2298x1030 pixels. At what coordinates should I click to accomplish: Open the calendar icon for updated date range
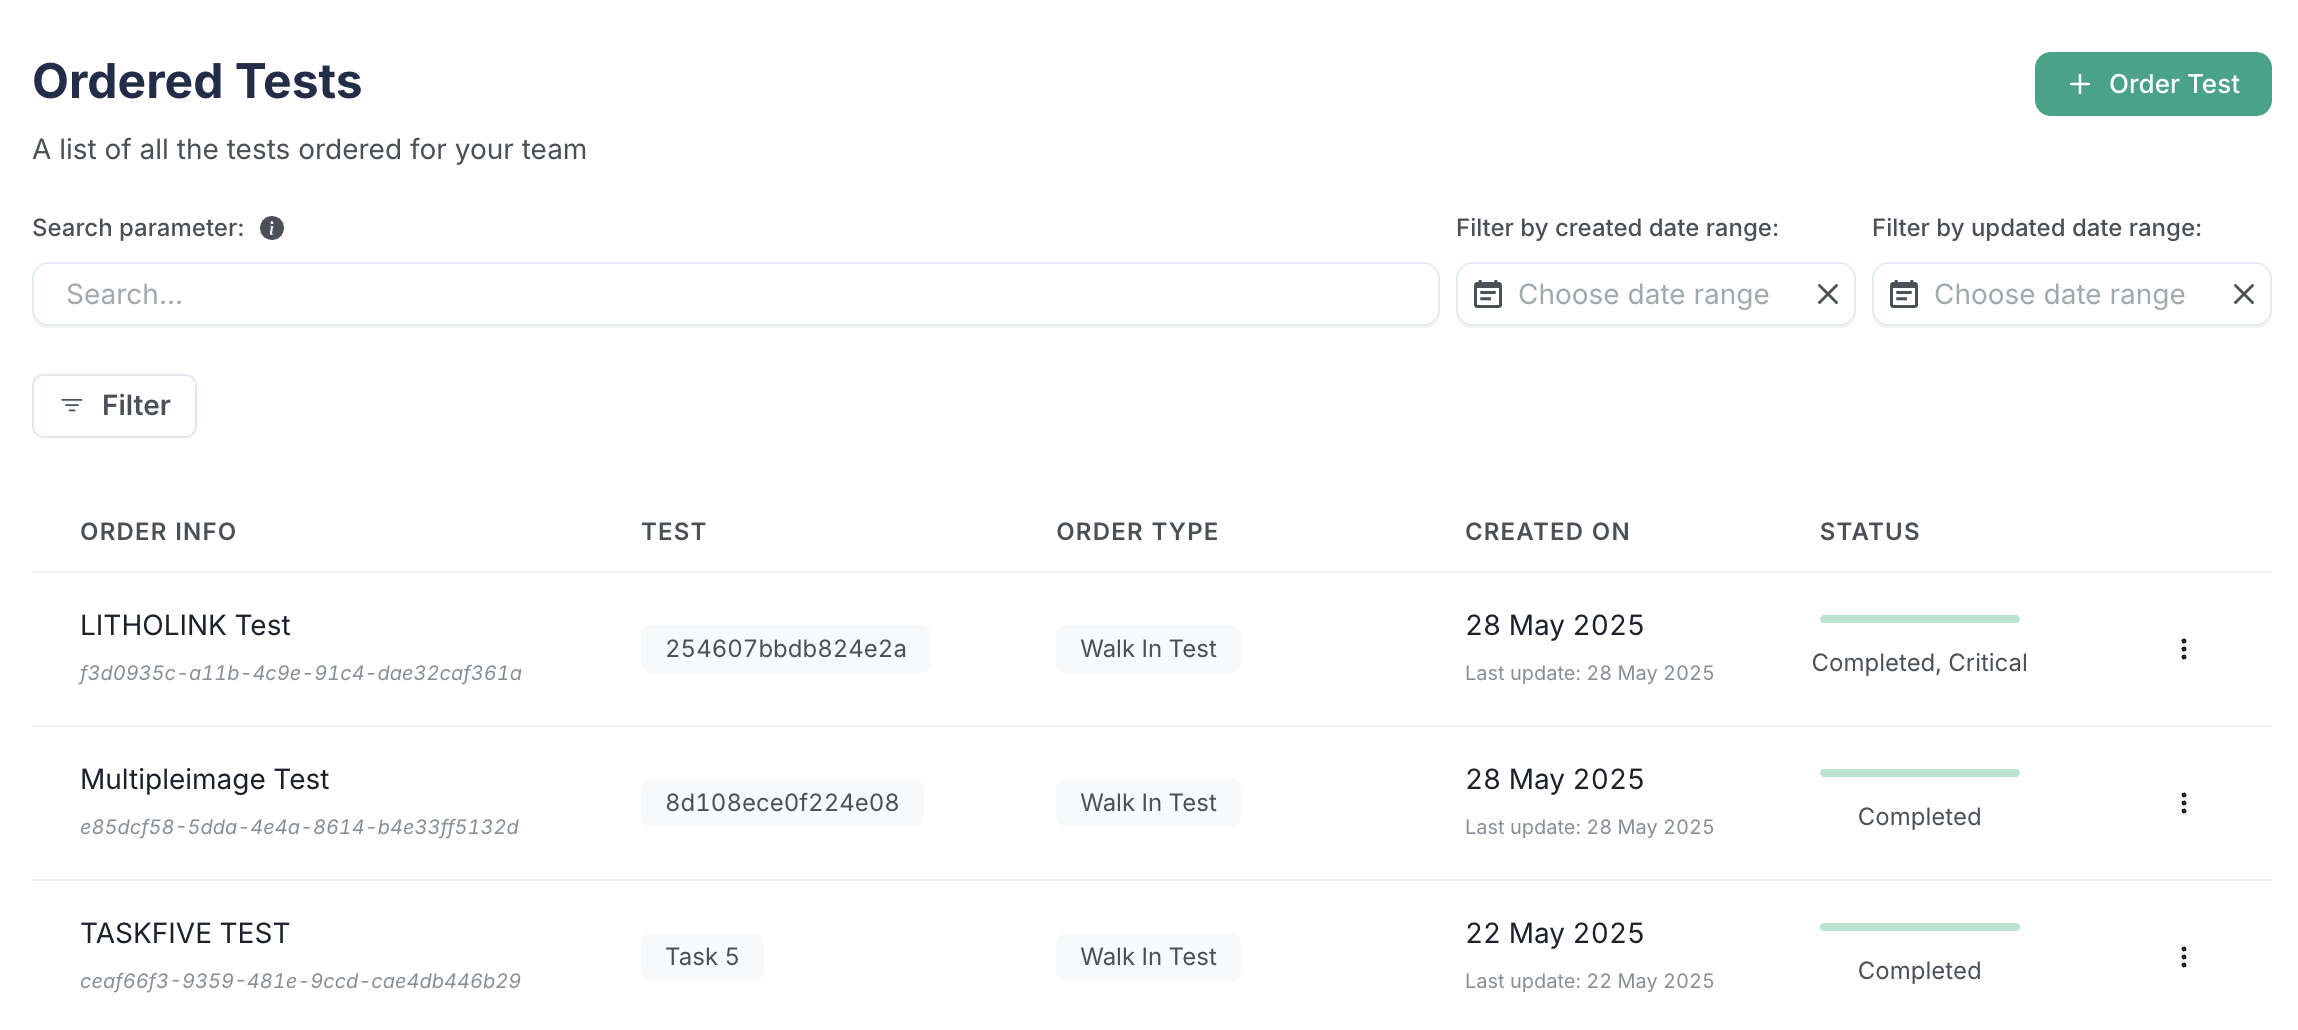[1905, 294]
